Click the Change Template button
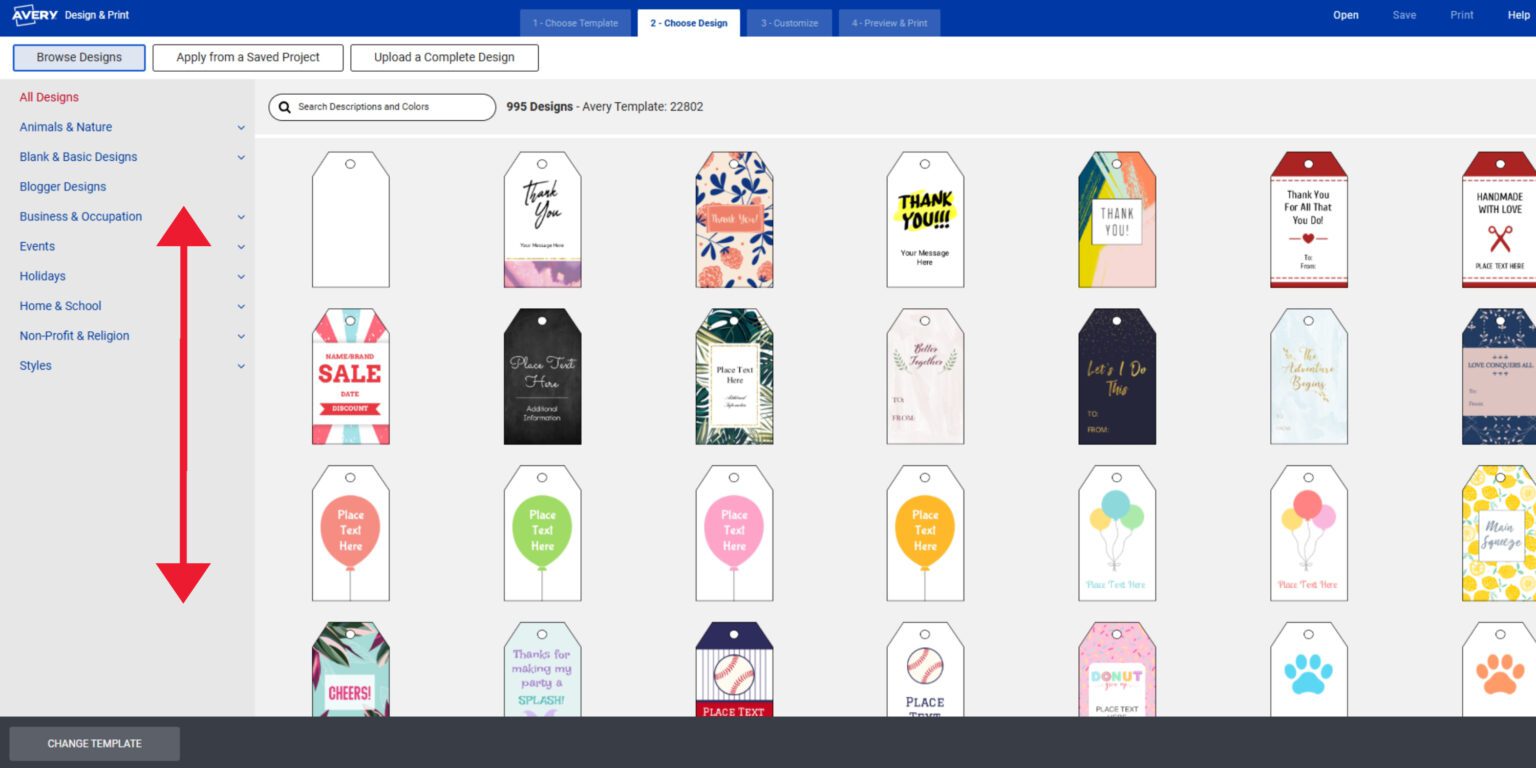Screen dimensions: 1536x768 click(94, 744)
